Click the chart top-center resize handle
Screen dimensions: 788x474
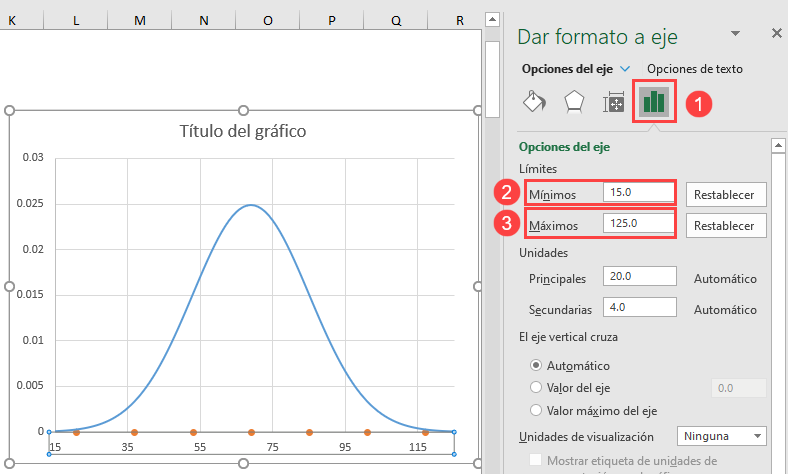point(243,110)
